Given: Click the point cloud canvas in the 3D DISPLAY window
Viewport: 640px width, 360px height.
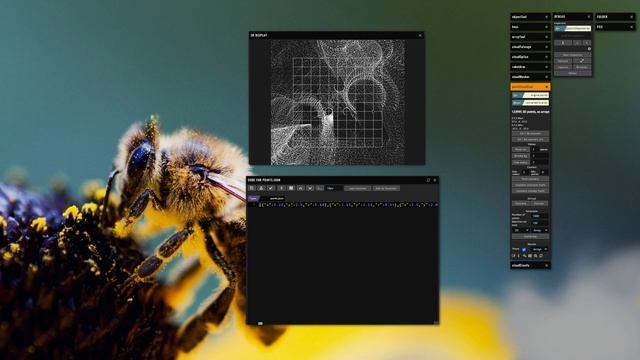Looking at the screenshot, I should coord(338,102).
